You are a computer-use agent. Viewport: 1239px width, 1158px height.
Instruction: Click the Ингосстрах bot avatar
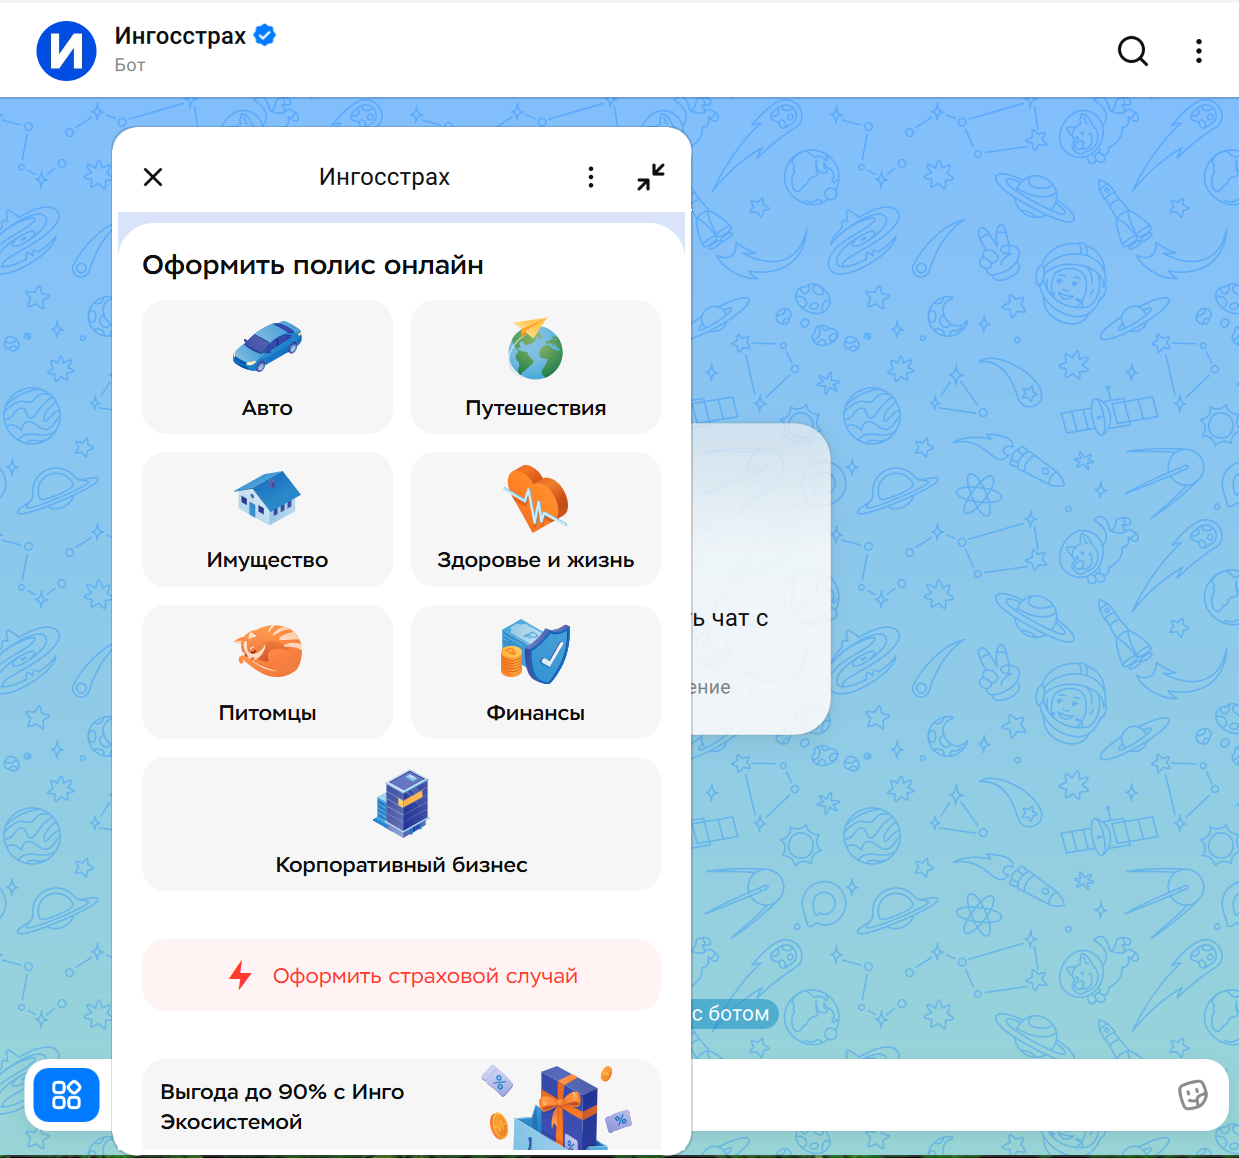coord(66,51)
